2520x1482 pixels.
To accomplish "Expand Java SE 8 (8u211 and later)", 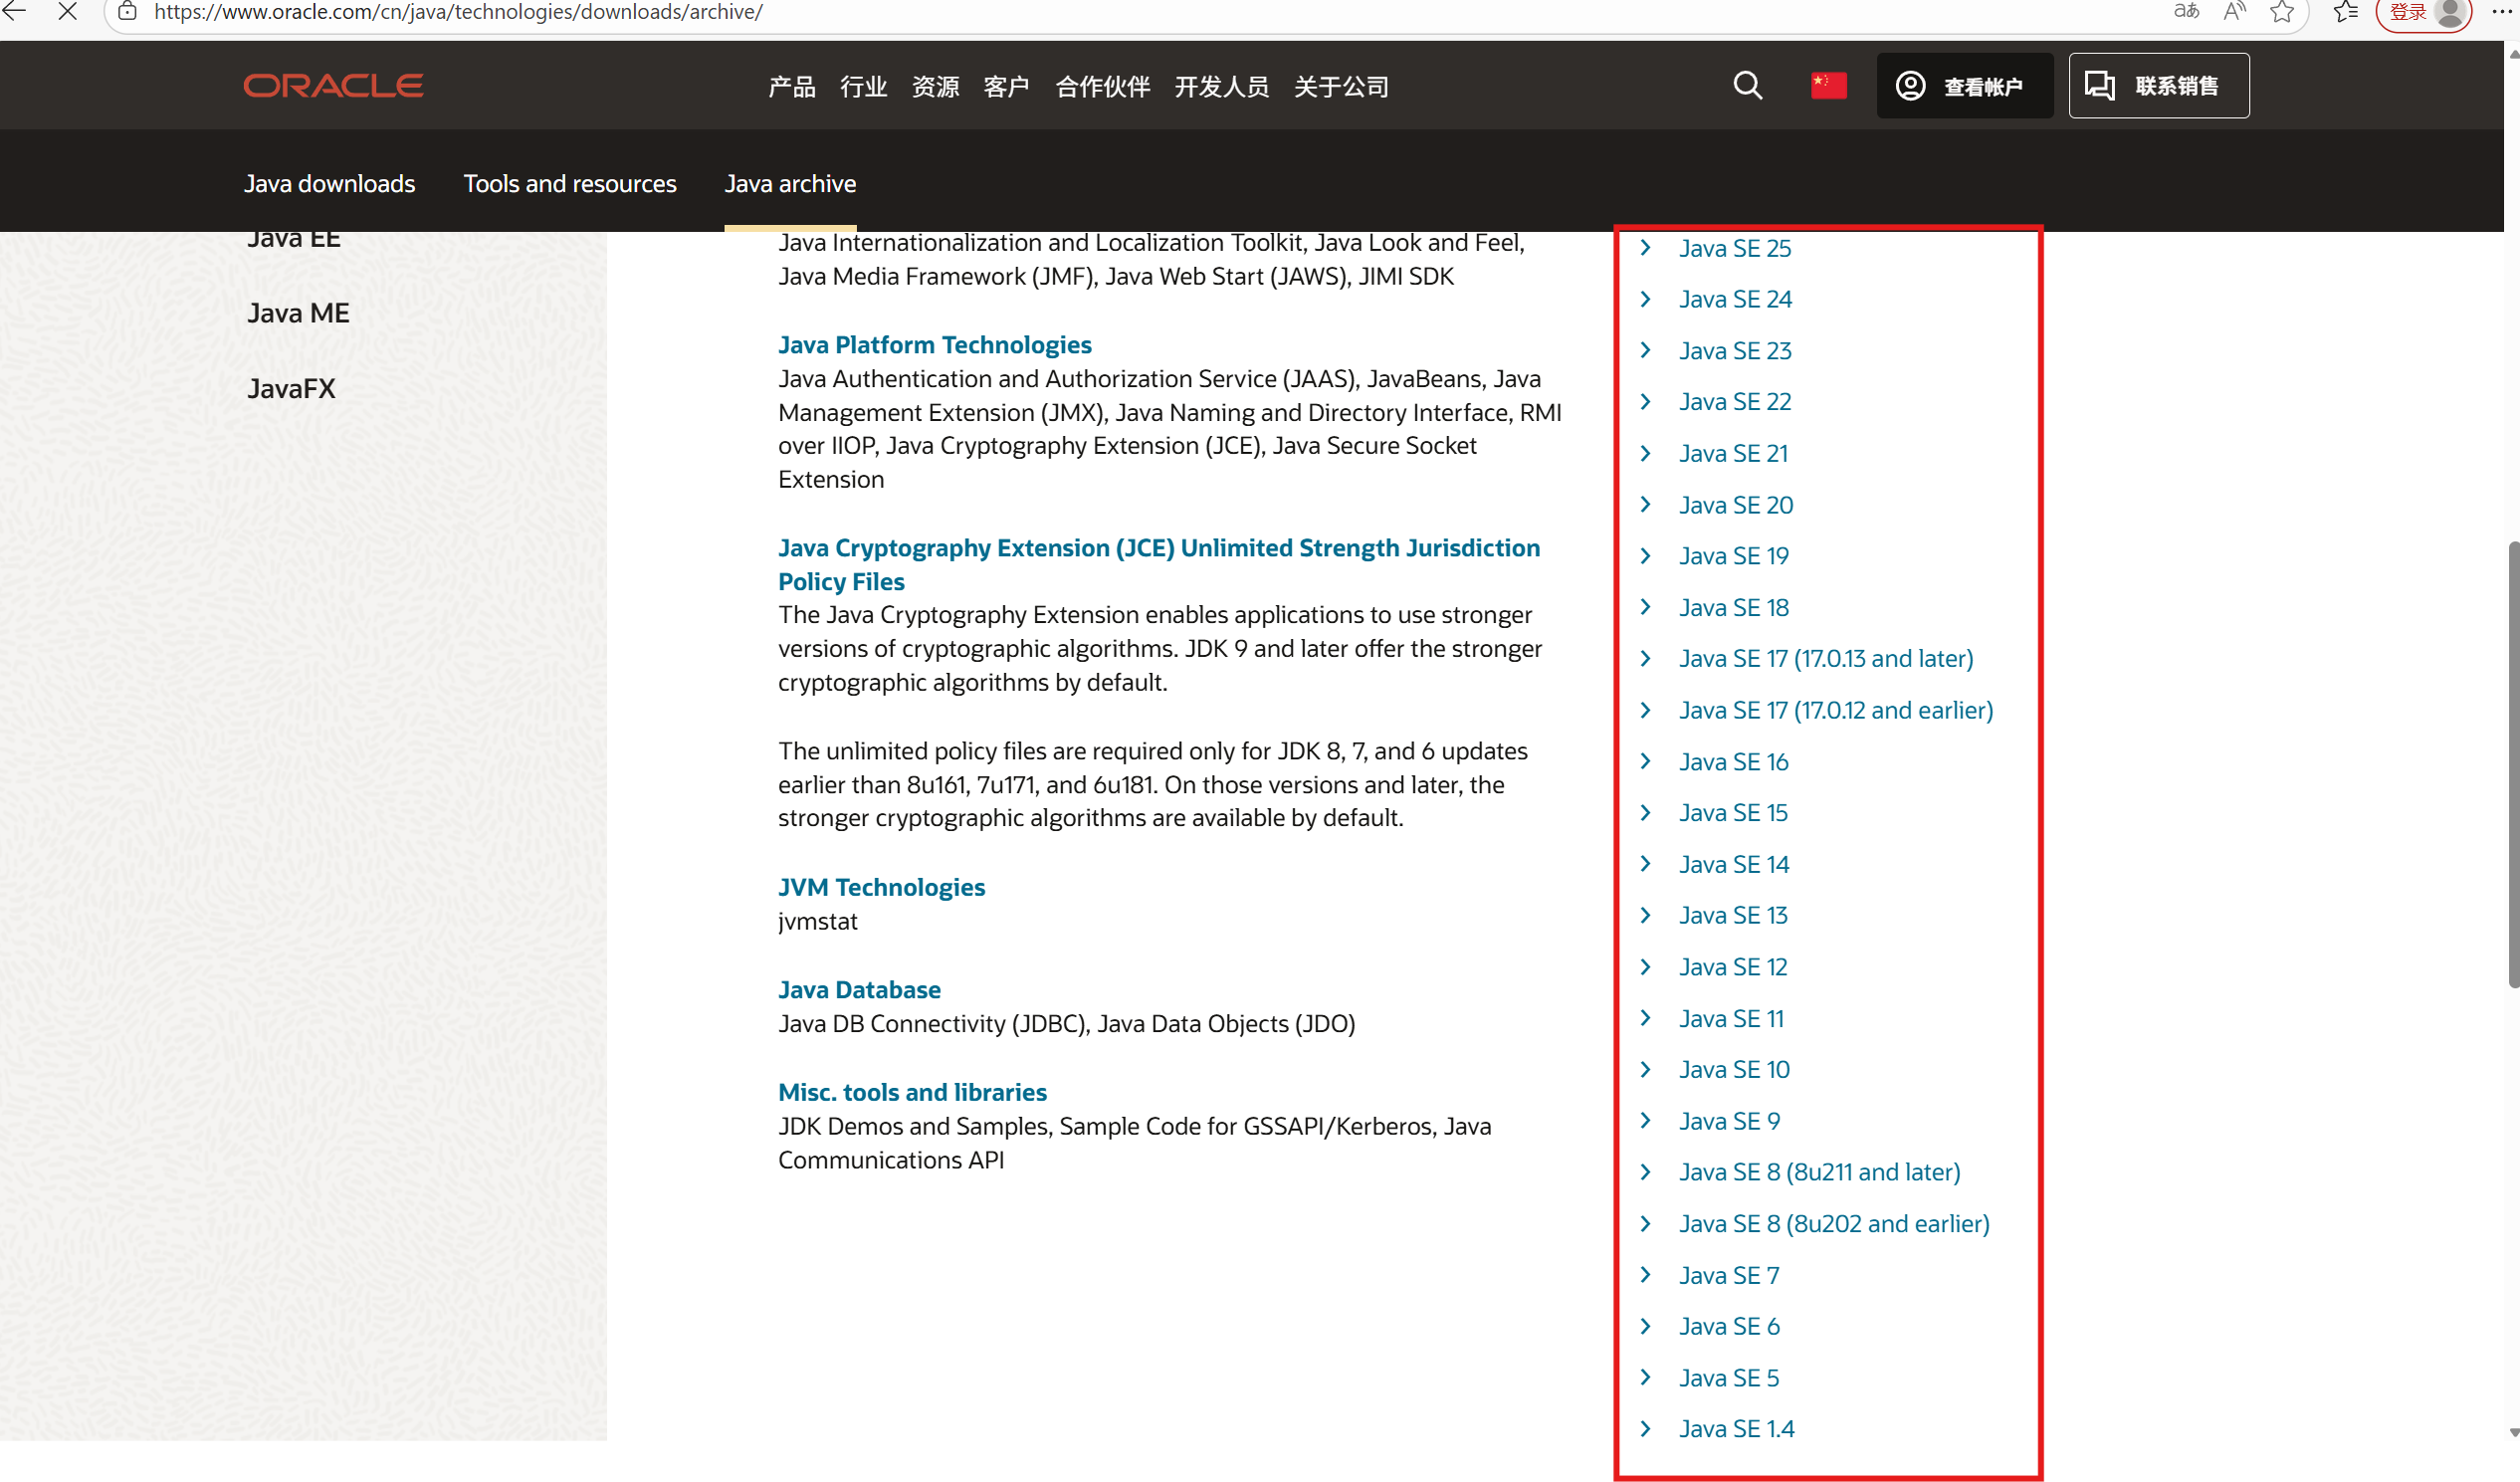I will click(x=1819, y=1172).
